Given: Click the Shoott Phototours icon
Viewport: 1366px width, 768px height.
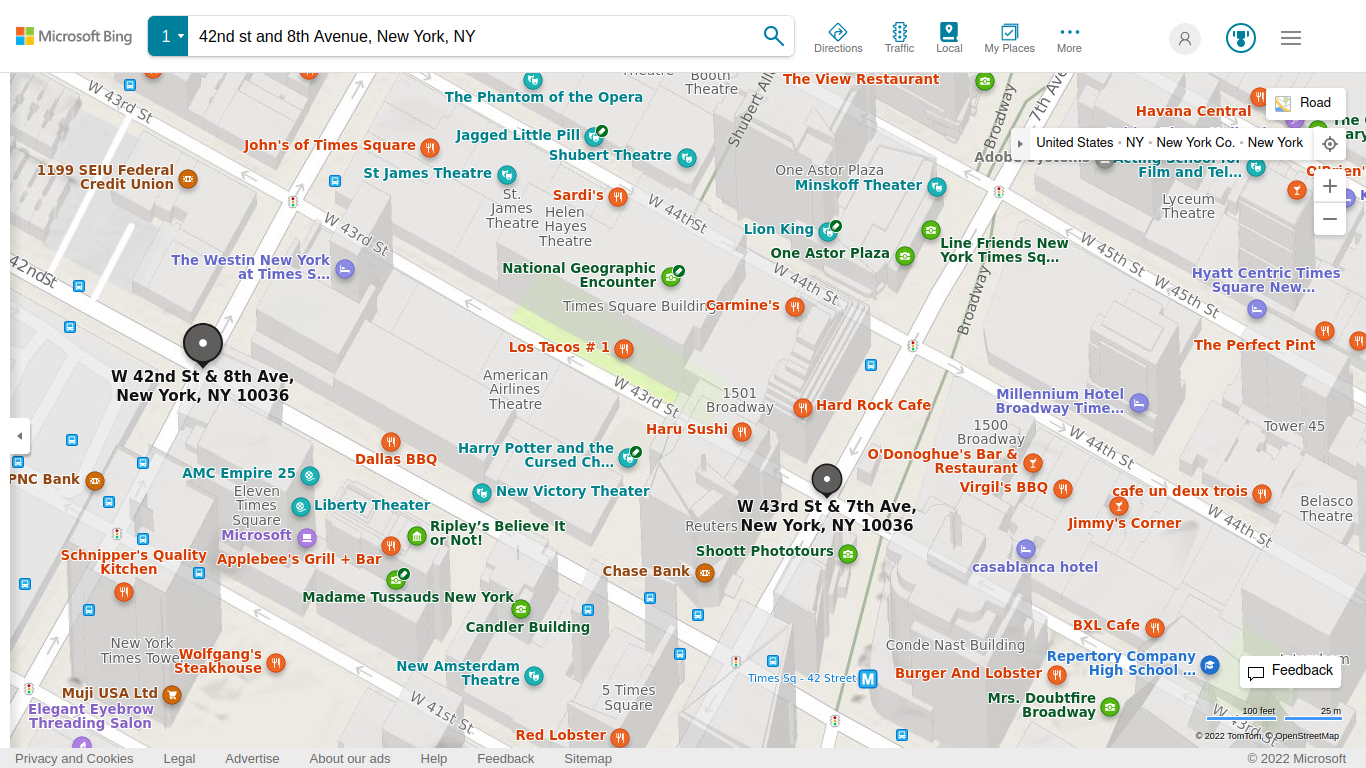Looking at the screenshot, I should [x=848, y=554].
